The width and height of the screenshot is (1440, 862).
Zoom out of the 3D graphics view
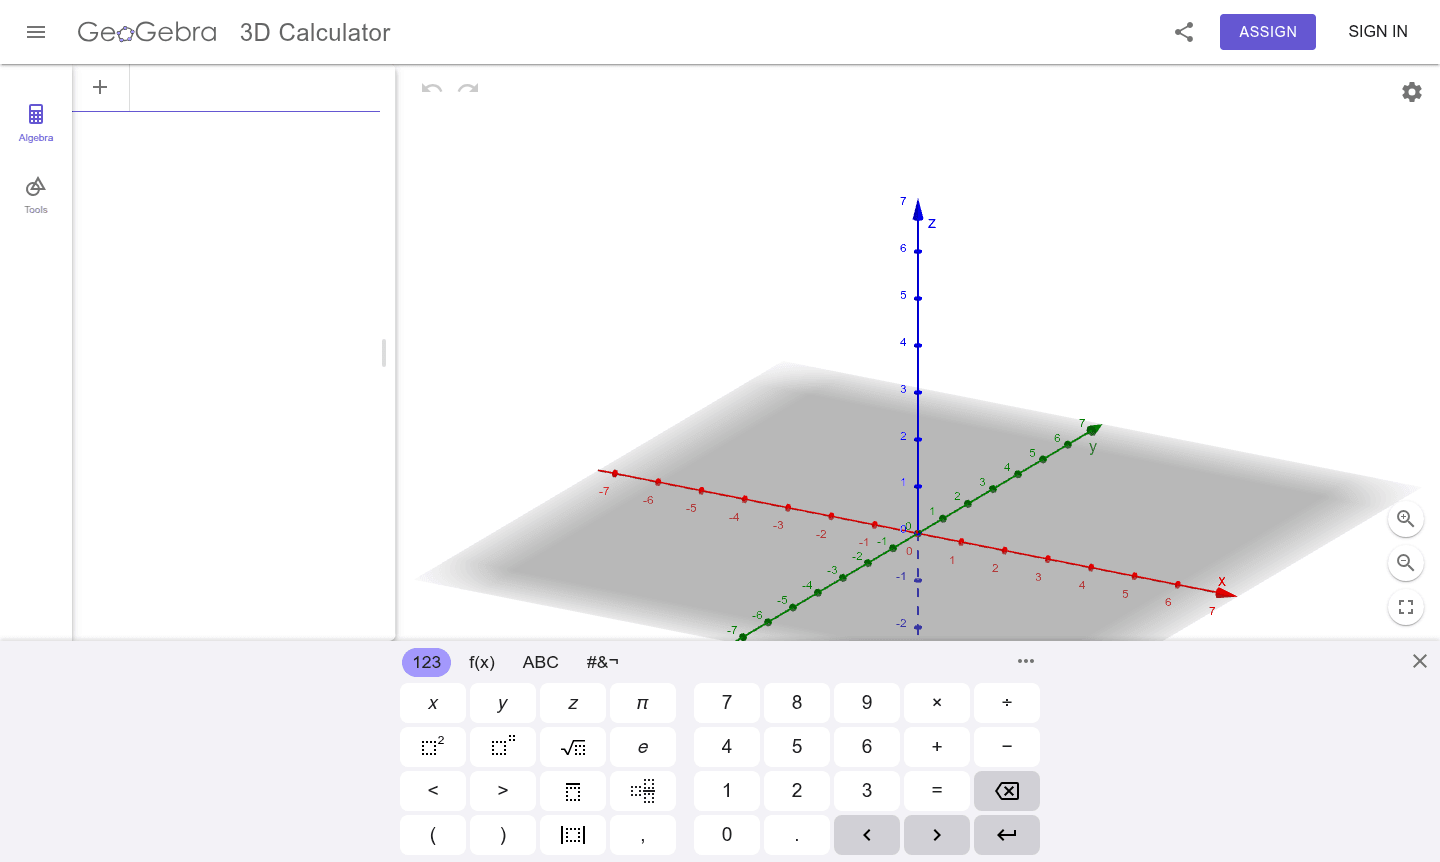(x=1405, y=563)
